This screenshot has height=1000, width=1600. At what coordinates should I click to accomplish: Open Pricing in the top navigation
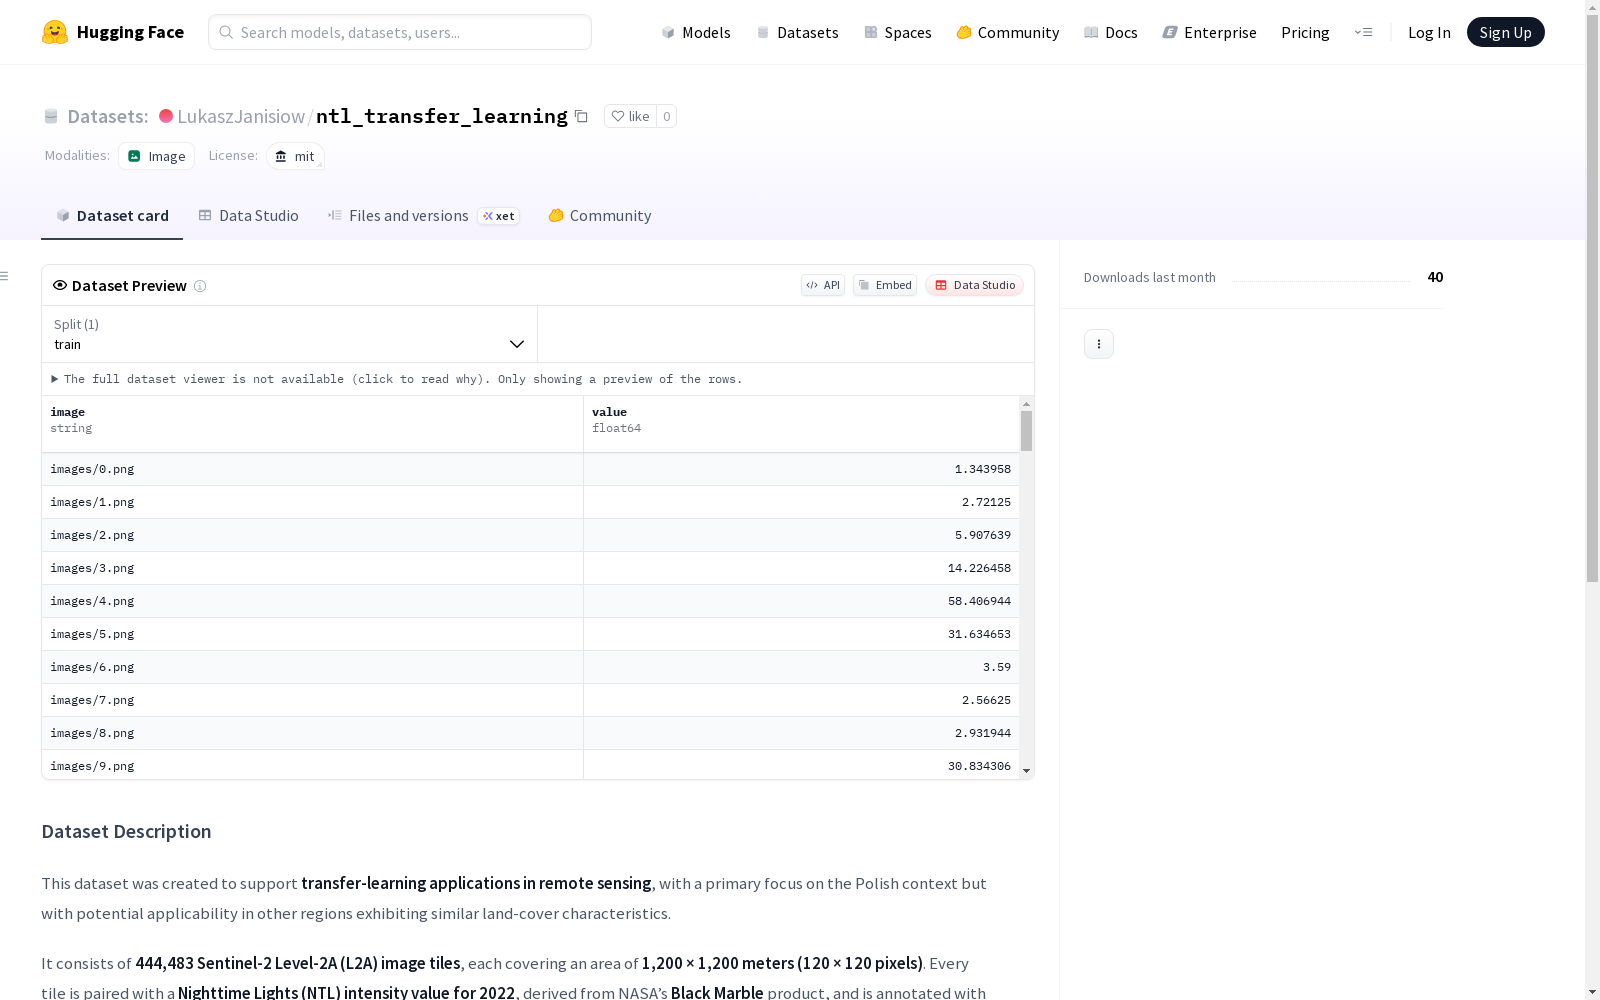[1305, 32]
